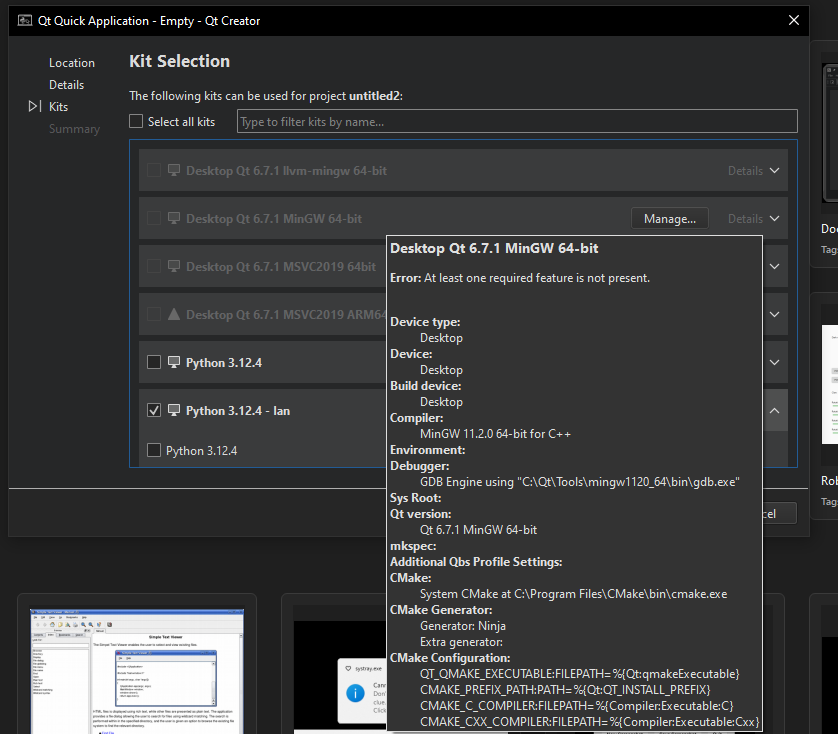Expand Details for the llvm-mingw 64-bit kit

pos(754,171)
